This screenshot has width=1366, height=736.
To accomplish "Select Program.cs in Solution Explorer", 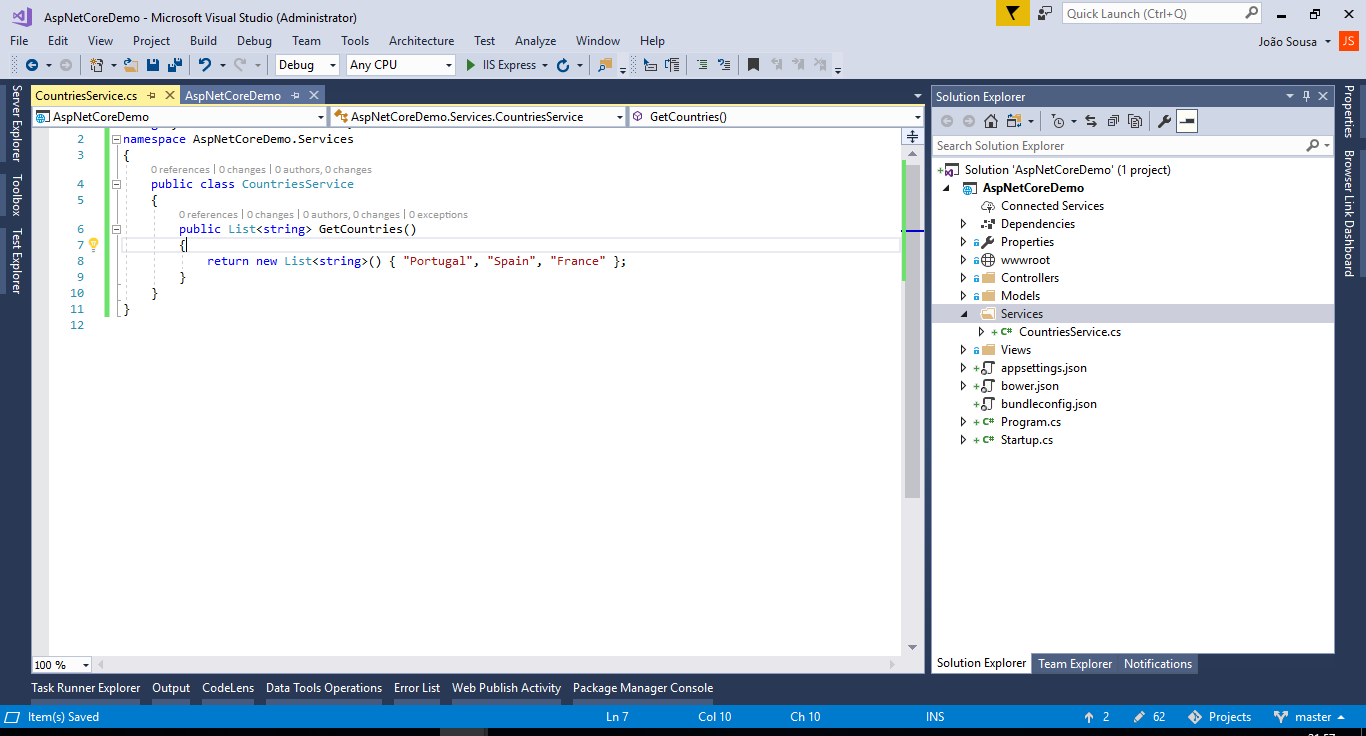I will click(x=1030, y=422).
